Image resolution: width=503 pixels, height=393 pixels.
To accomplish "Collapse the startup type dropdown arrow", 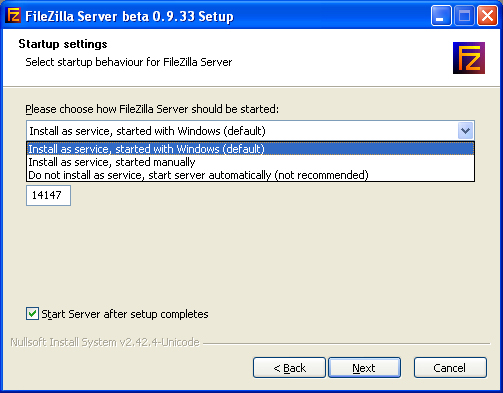I will pos(465,131).
